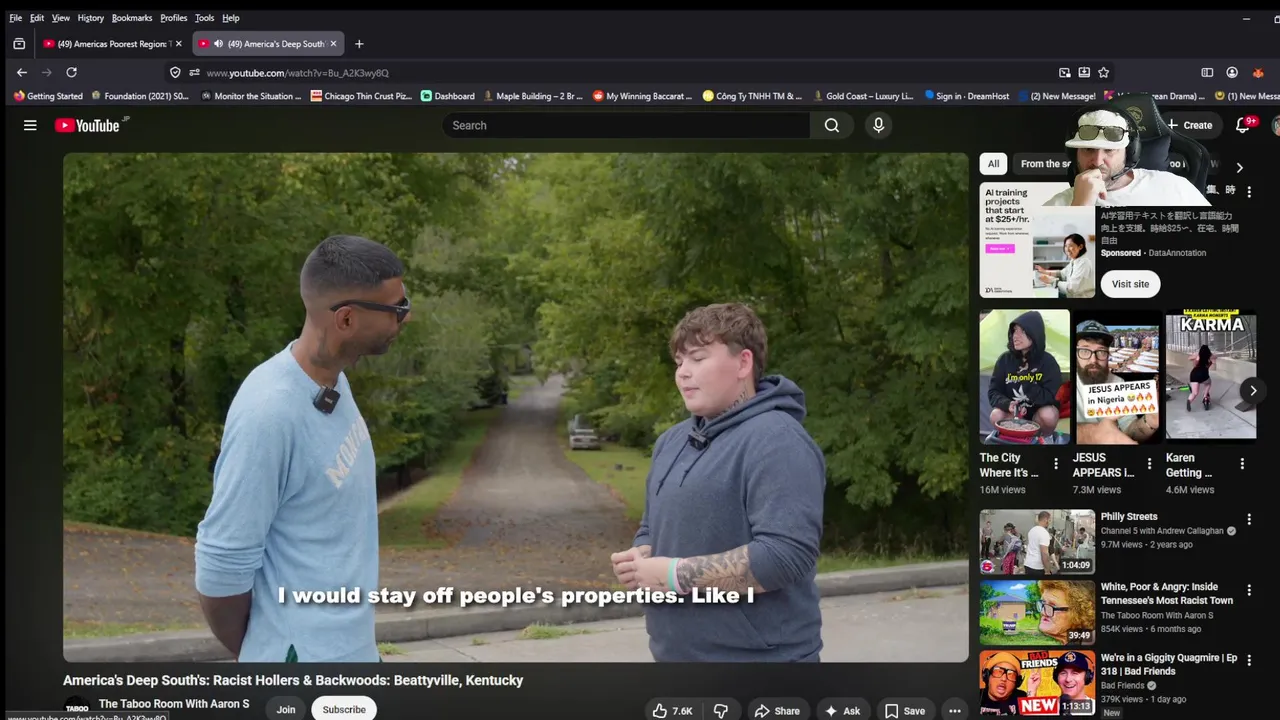The image size is (1280, 720).
Task: Close the Americas Poorest Region tab
Action: click(x=179, y=44)
